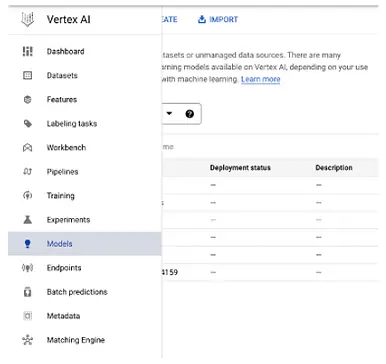Click the Dashboard icon in sidebar
The width and height of the screenshot is (386, 364).
pos(28,51)
